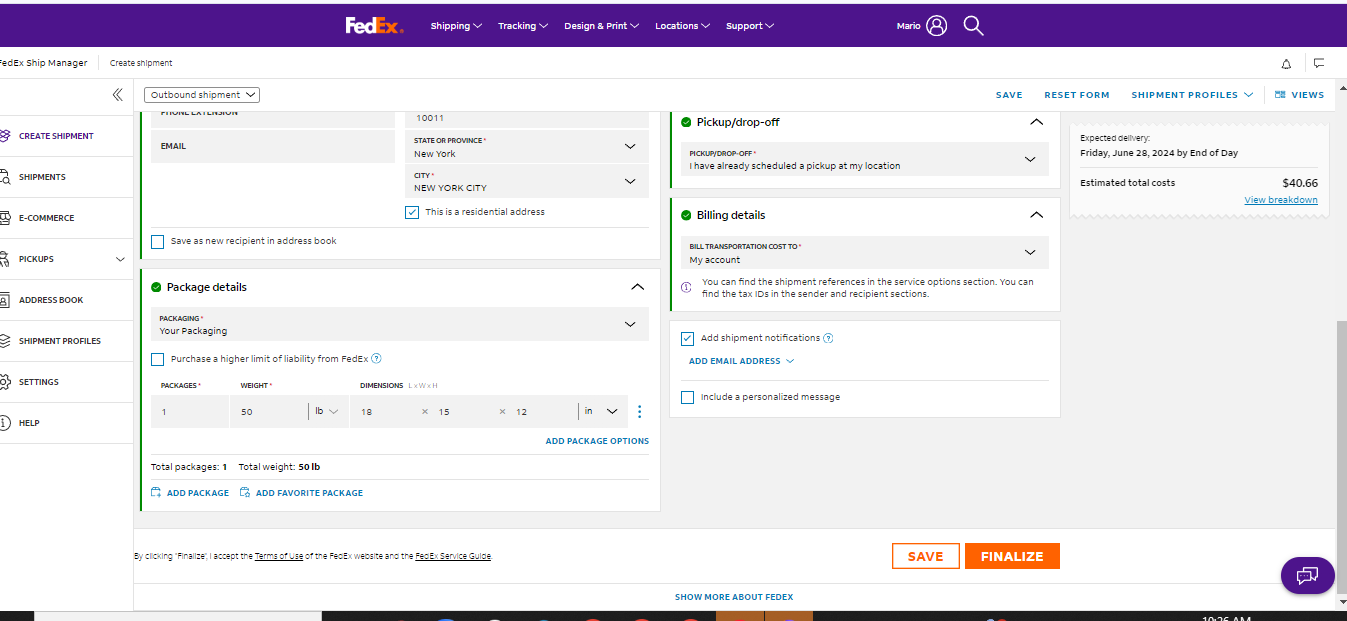Screen dimensions: 1347x621
Task: Click the FedEx logo
Action: pos(374,26)
